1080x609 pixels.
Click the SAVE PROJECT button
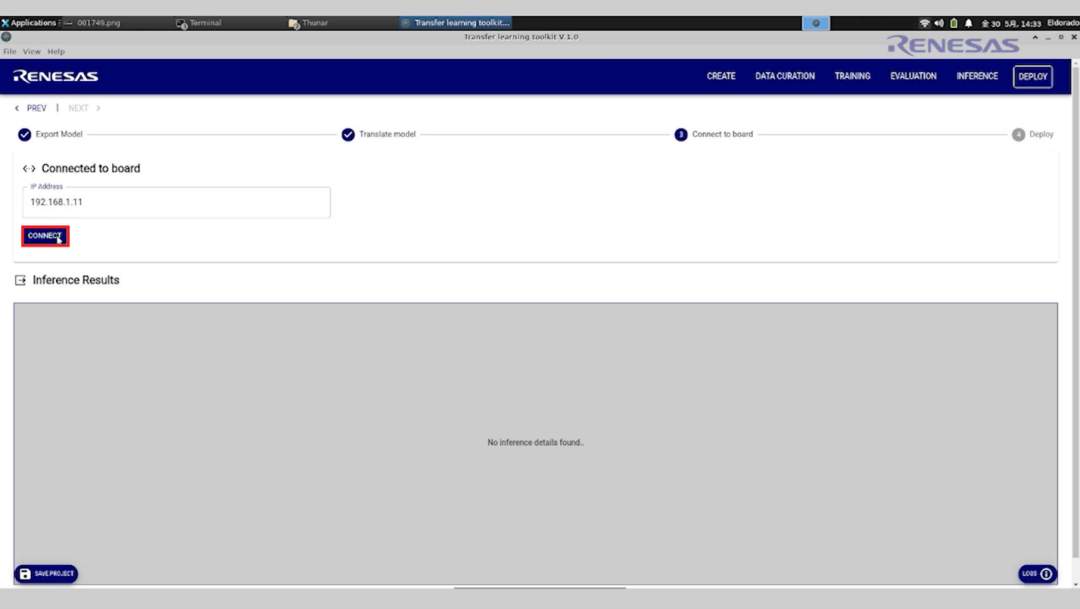coord(46,574)
